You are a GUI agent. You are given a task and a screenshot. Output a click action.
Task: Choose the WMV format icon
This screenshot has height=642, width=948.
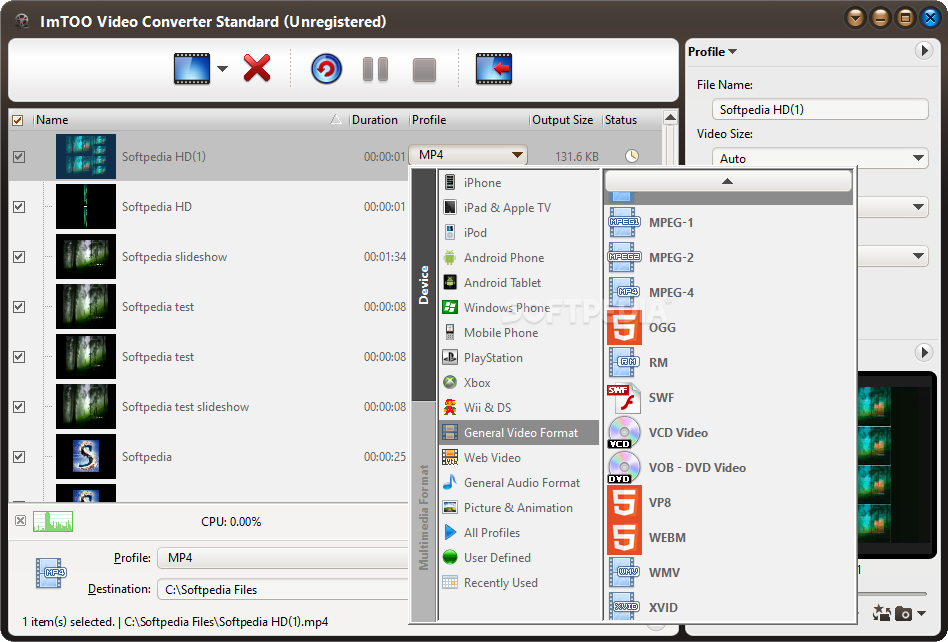[x=624, y=572]
